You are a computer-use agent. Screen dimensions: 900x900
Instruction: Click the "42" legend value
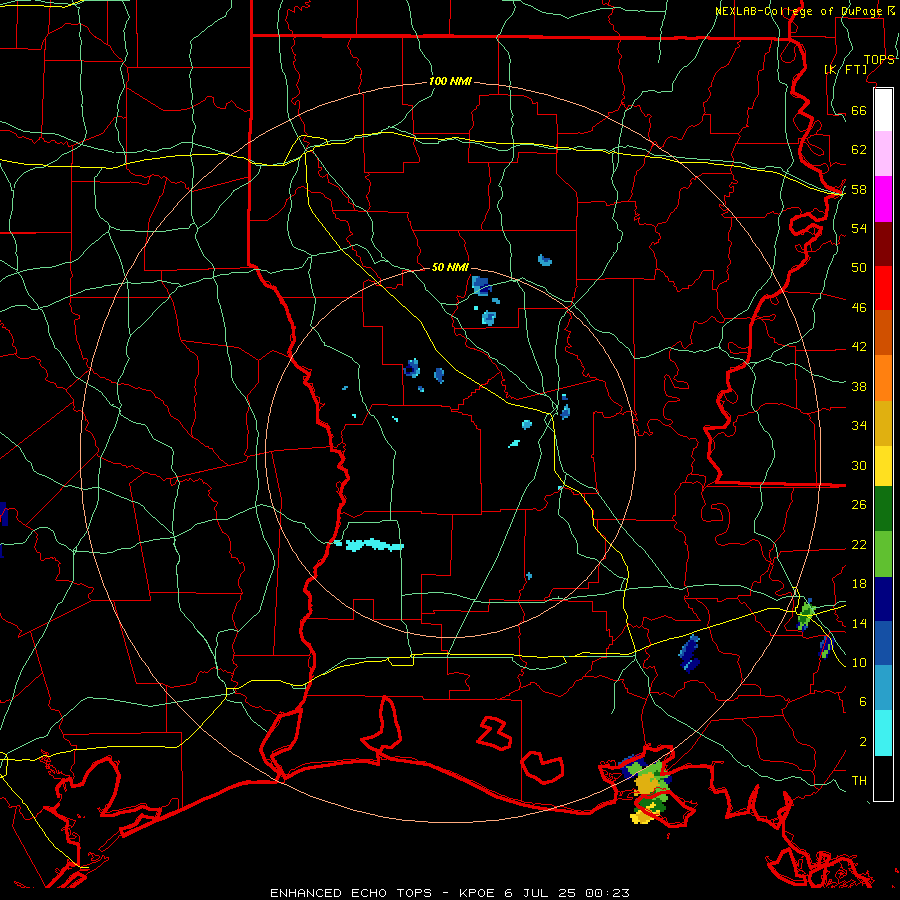859,347
